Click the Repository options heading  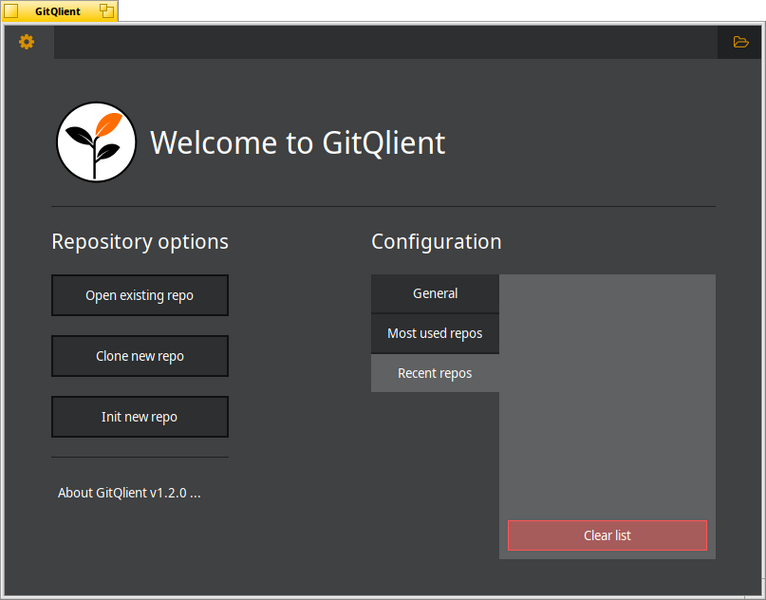(x=140, y=242)
